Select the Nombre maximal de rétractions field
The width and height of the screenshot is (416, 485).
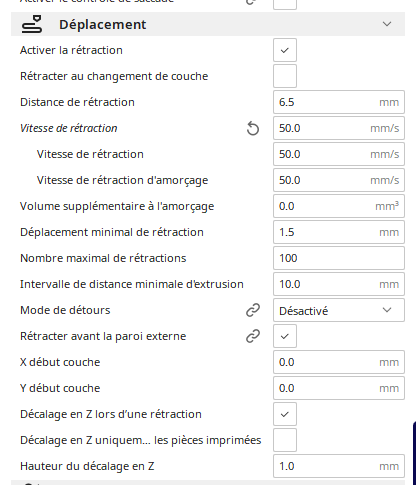point(339,258)
